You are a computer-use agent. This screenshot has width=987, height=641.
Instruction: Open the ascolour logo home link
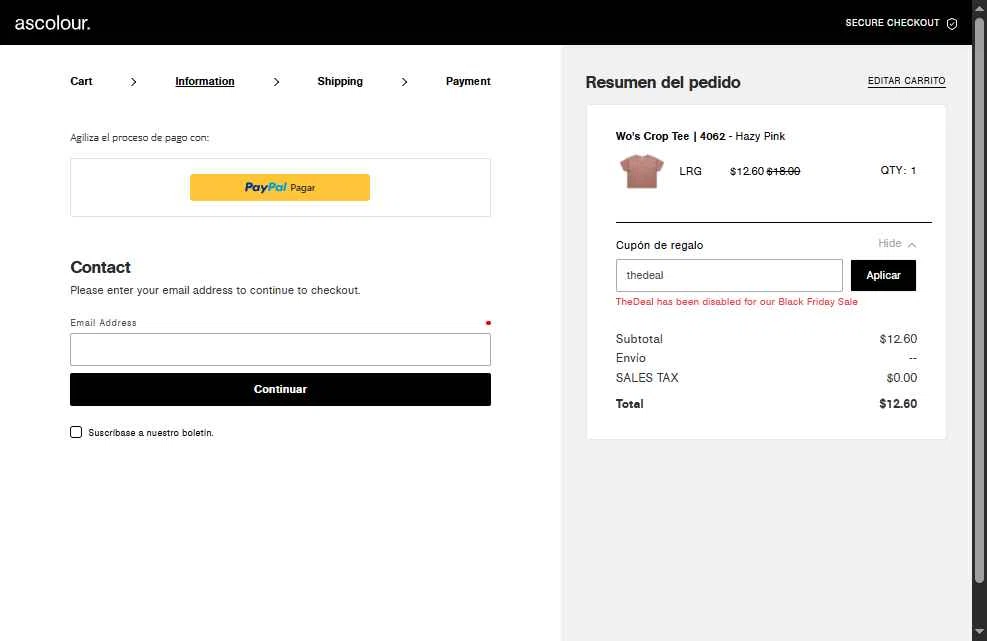(52, 23)
